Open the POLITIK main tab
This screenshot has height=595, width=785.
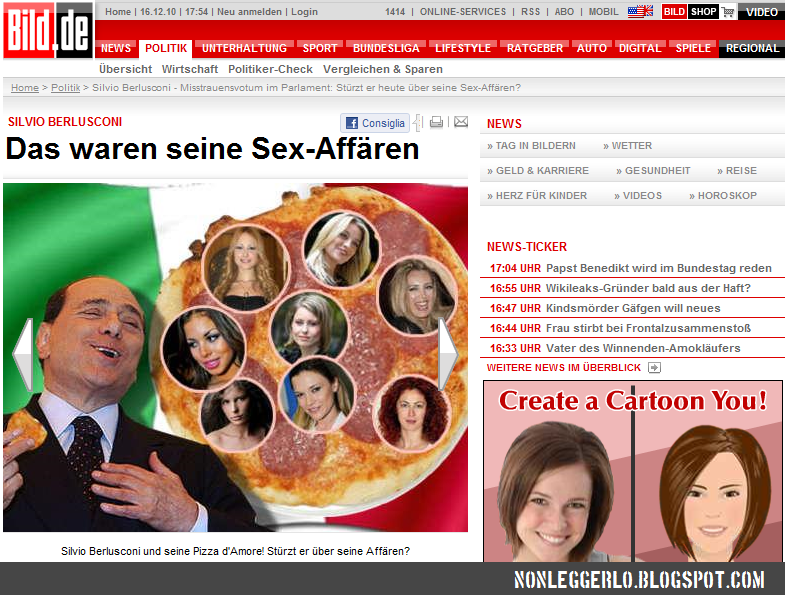click(166, 49)
